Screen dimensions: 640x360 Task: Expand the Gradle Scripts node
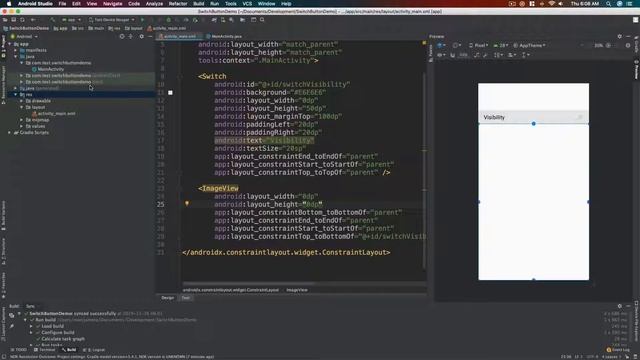[10, 133]
